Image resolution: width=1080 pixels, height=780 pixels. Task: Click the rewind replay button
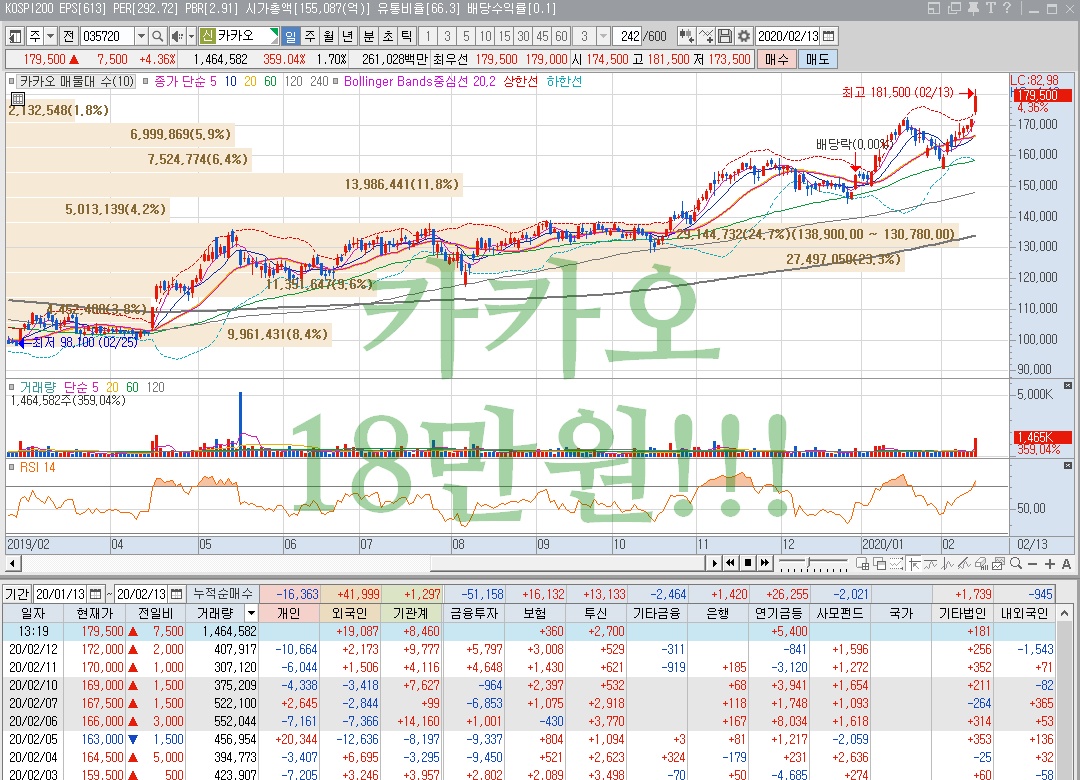coord(731,563)
